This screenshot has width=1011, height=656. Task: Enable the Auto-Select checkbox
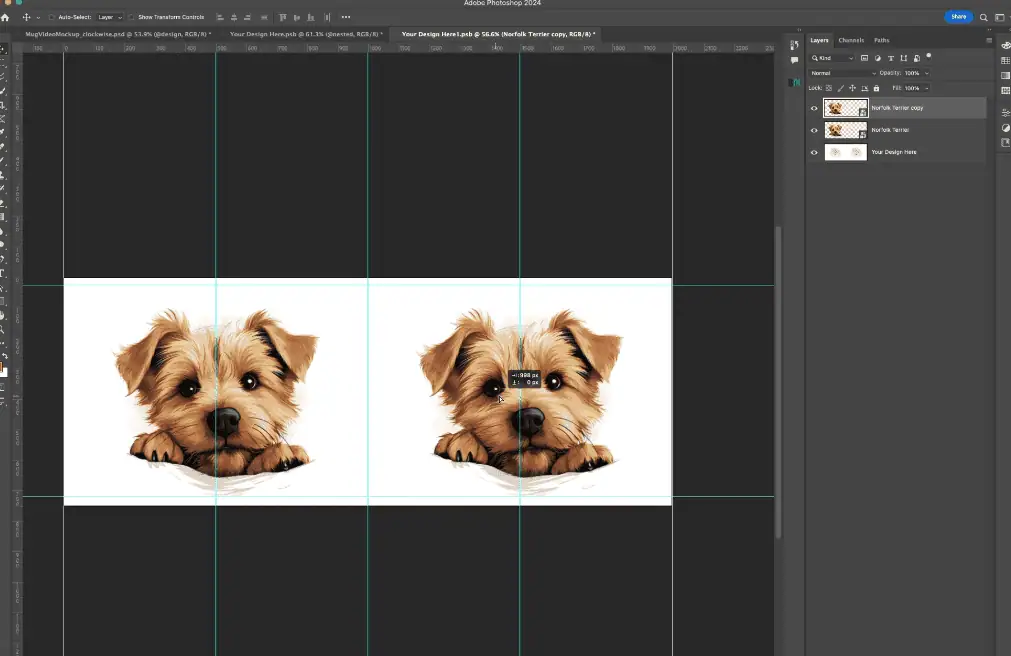(x=52, y=17)
